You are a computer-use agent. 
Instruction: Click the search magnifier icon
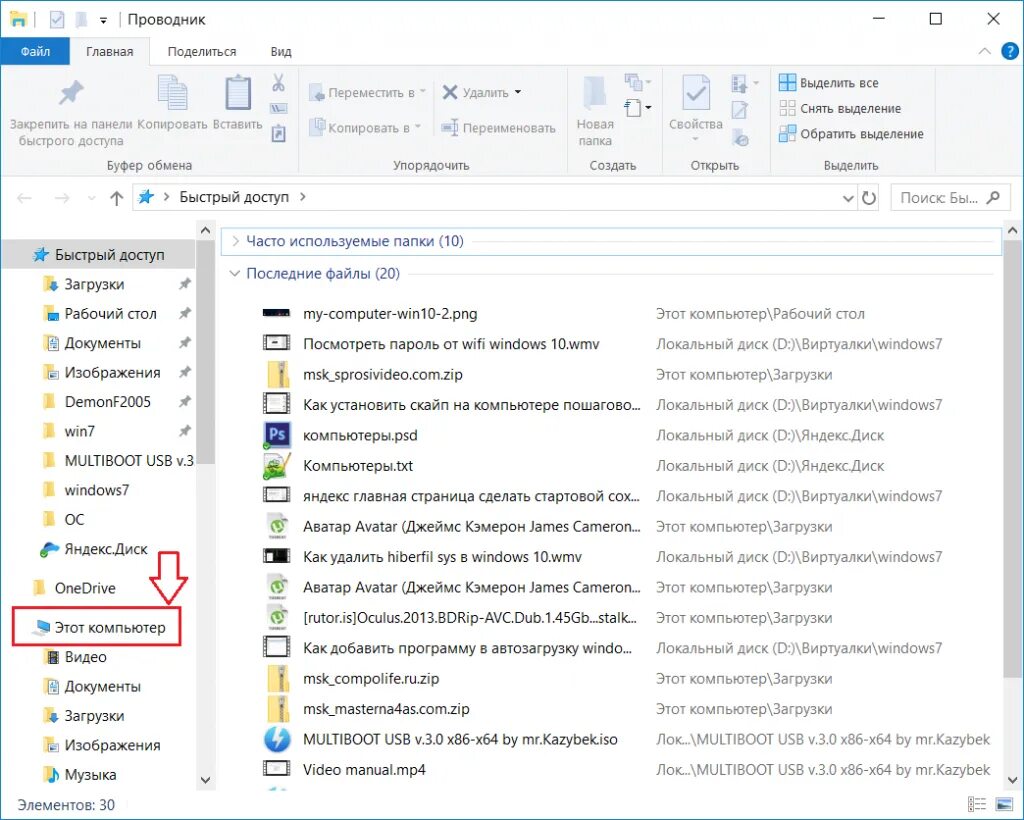[x=993, y=197]
